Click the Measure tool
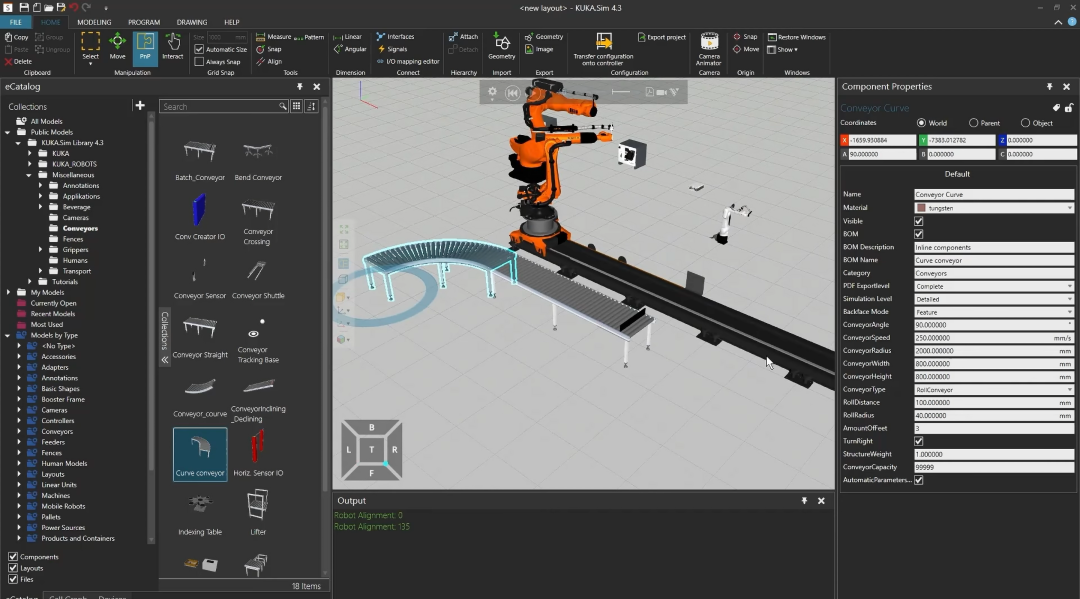The width and height of the screenshot is (1080, 599). 273,36
